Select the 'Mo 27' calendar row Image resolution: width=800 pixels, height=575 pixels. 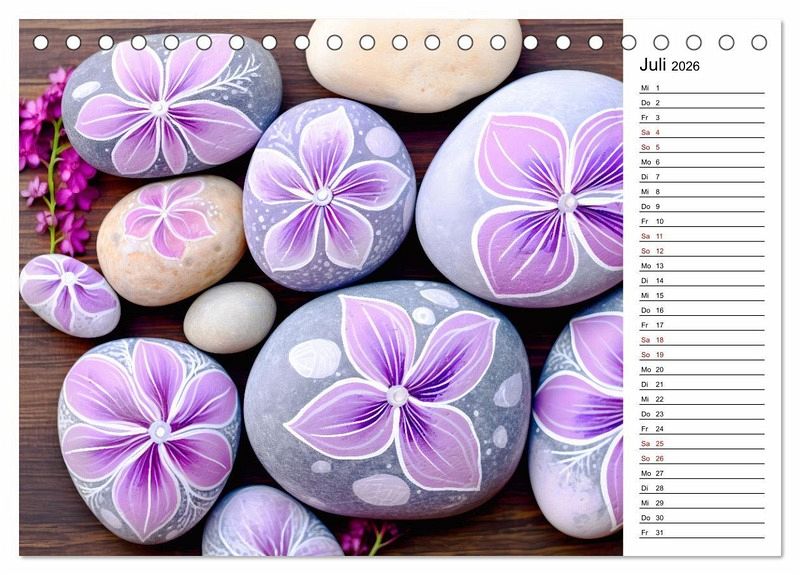(702, 472)
